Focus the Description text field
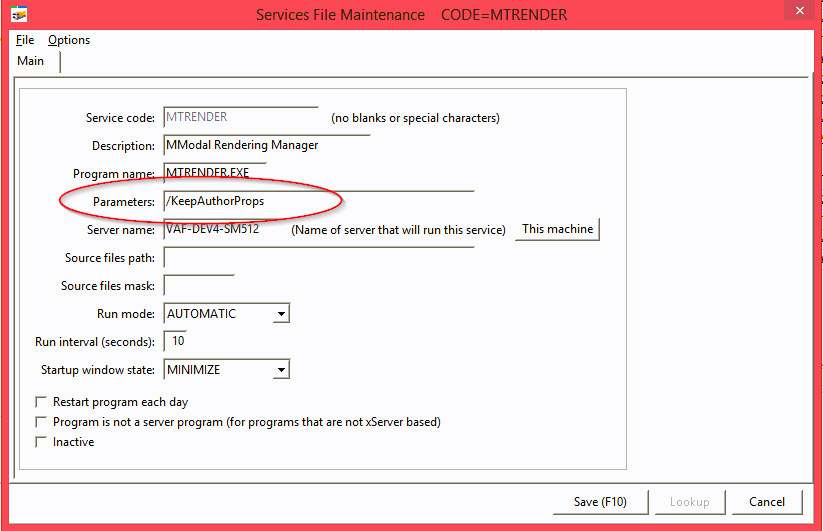 click(265, 146)
